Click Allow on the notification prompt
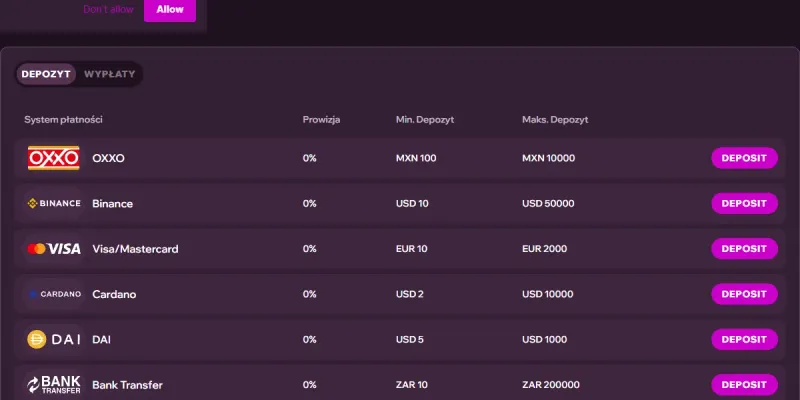 (x=170, y=10)
